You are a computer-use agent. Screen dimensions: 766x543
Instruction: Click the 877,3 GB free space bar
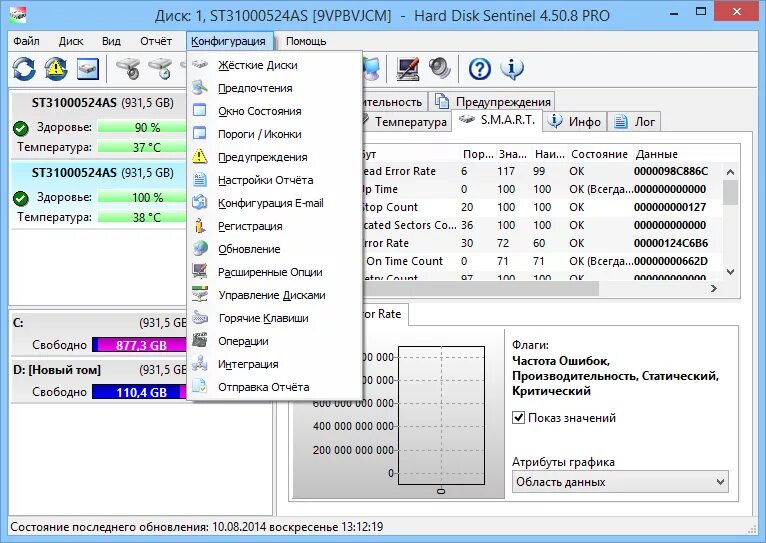[x=139, y=345]
